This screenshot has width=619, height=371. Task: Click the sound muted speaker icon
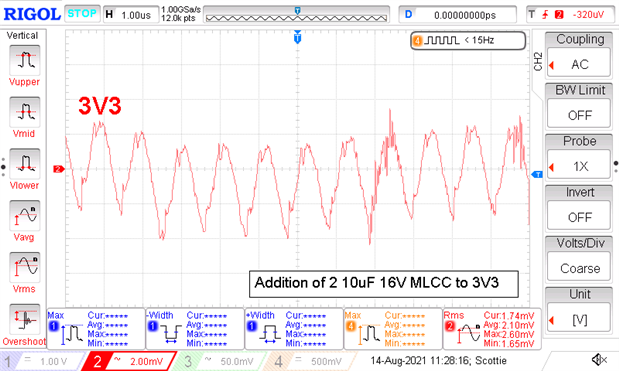599,360
